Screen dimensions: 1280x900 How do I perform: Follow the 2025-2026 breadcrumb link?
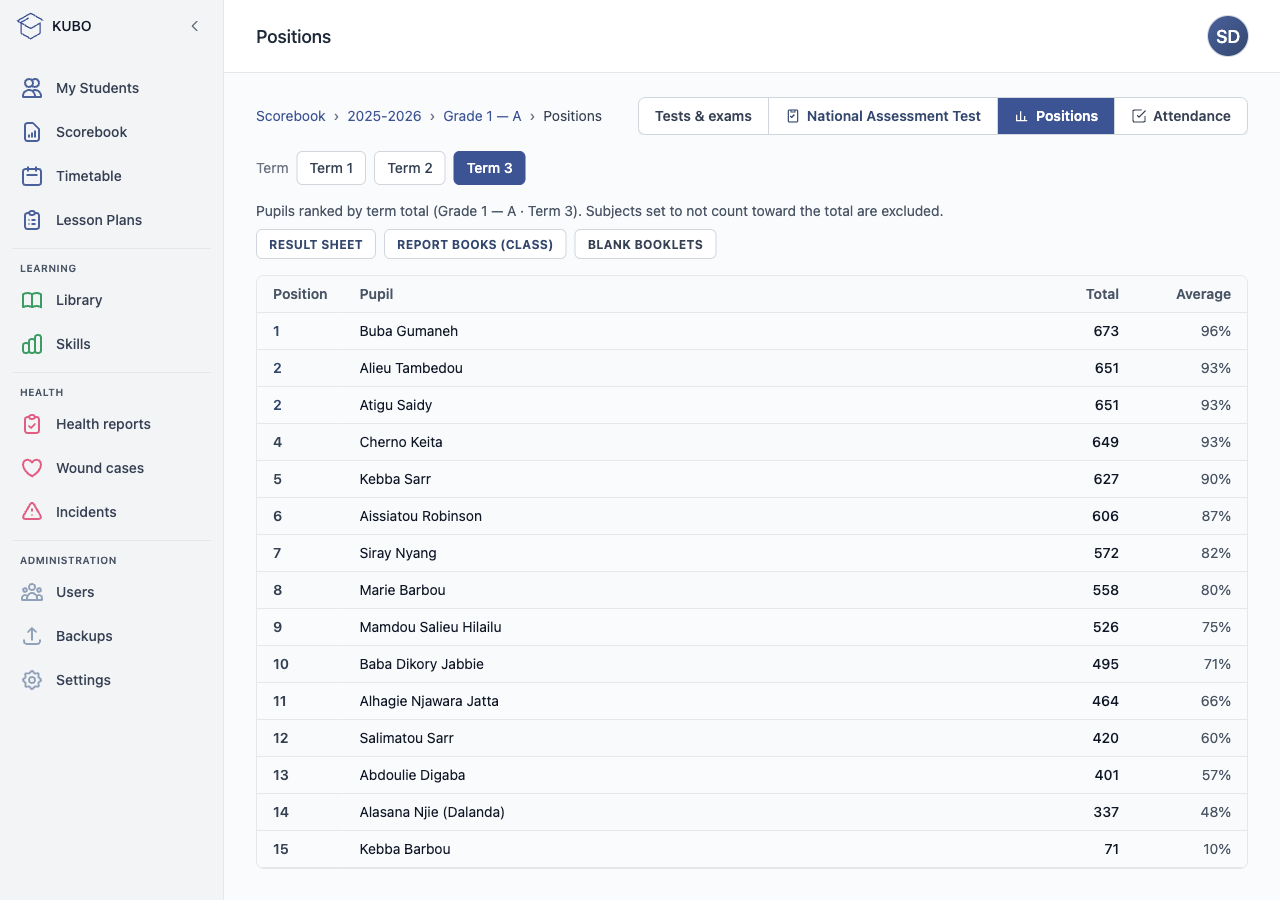(384, 116)
